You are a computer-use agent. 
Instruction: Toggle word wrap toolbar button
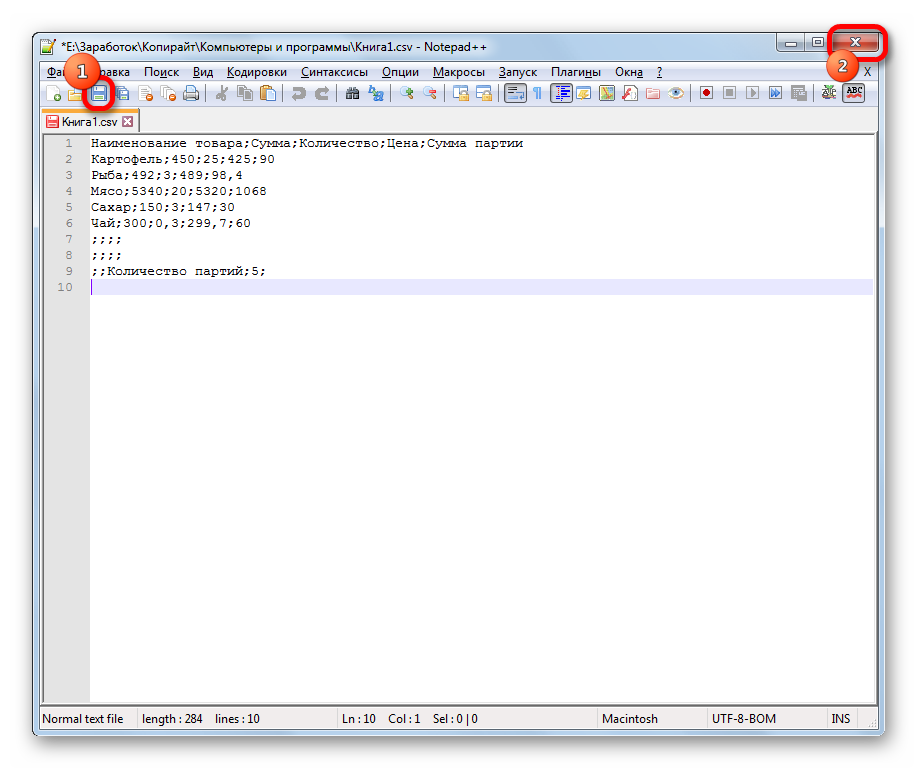(x=515, y=93)
